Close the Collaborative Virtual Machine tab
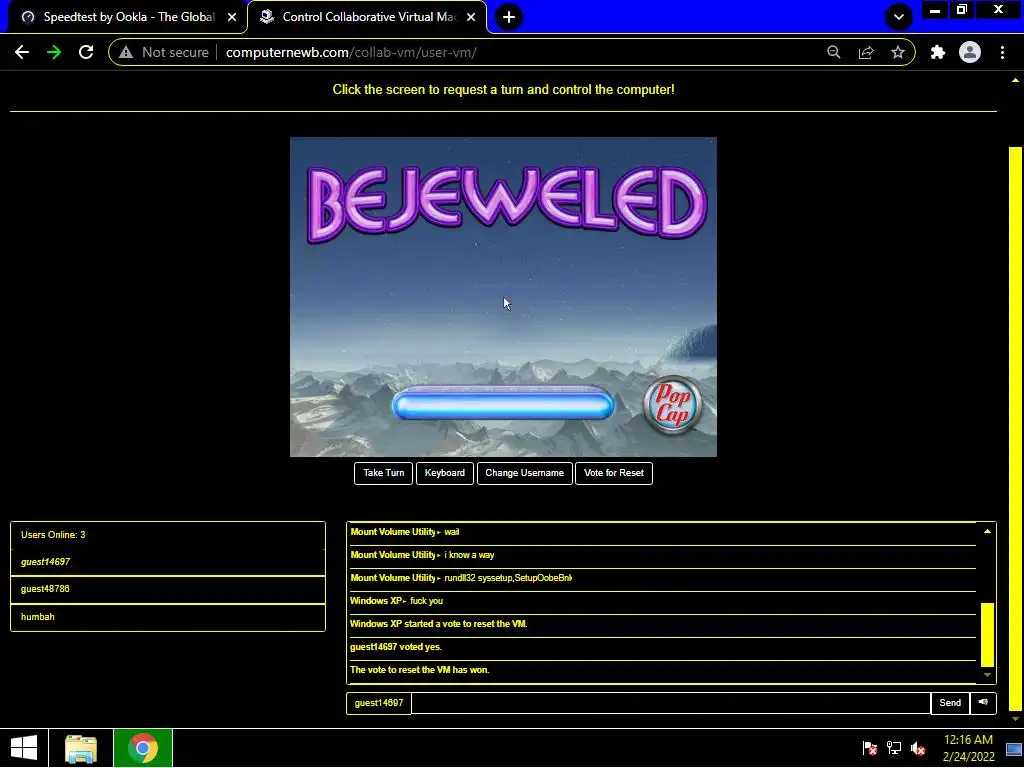Image resolution: width=1024 pixels, height=768 pixels. [x=471, y=17]
